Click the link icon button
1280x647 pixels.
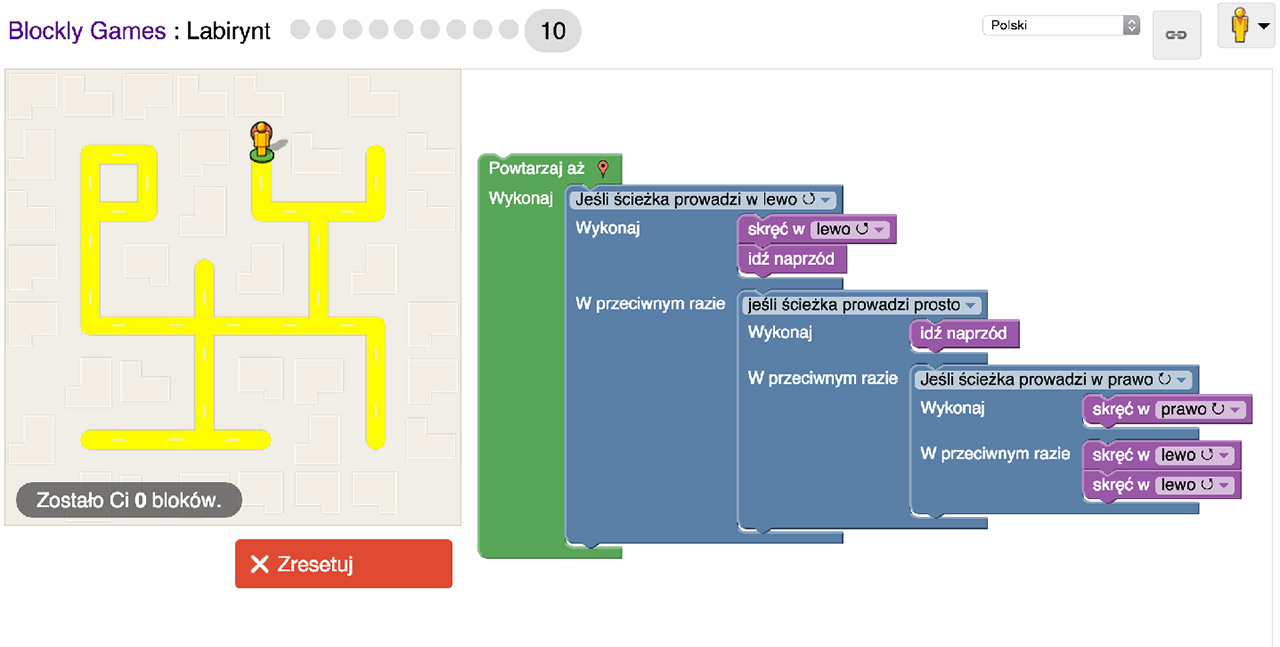click(1176, 35)
